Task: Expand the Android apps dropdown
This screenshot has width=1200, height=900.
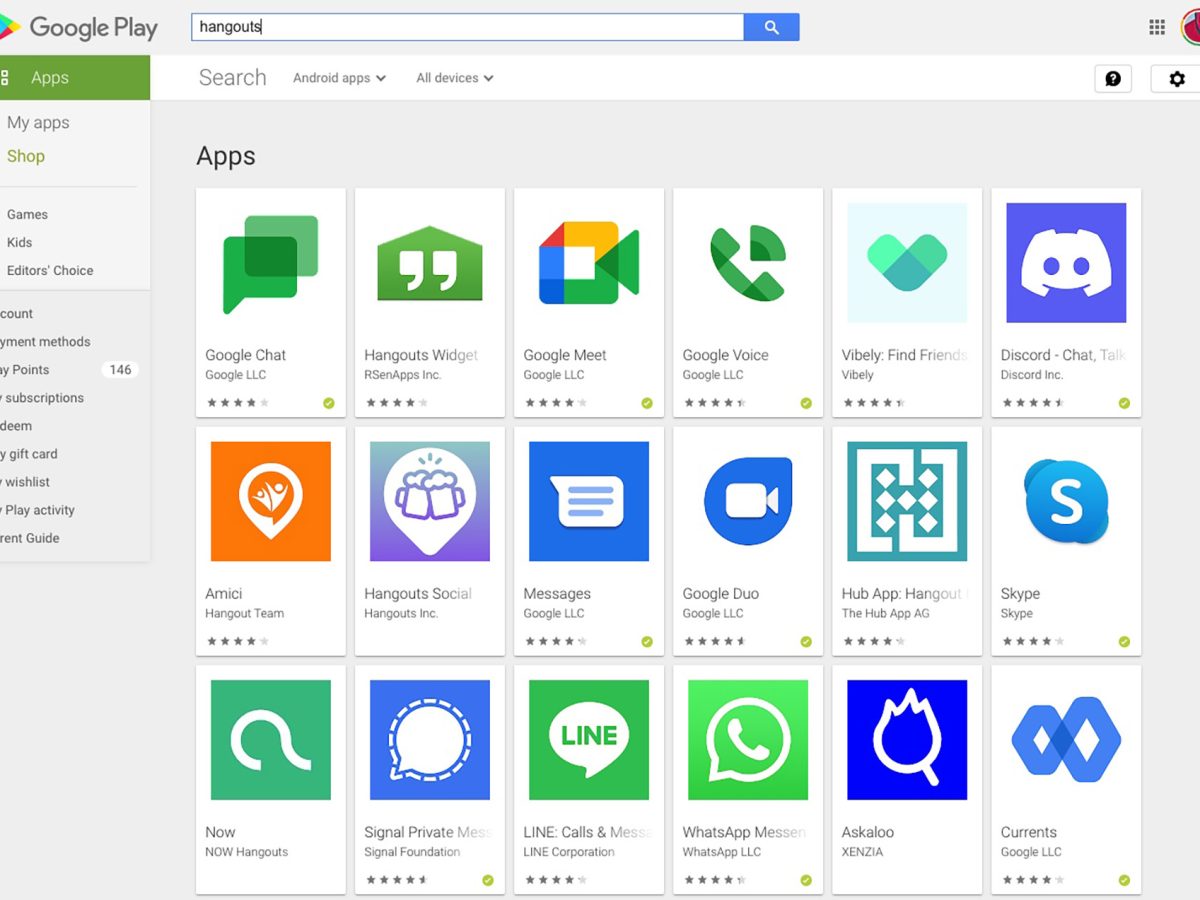Action: coord(339,78)
